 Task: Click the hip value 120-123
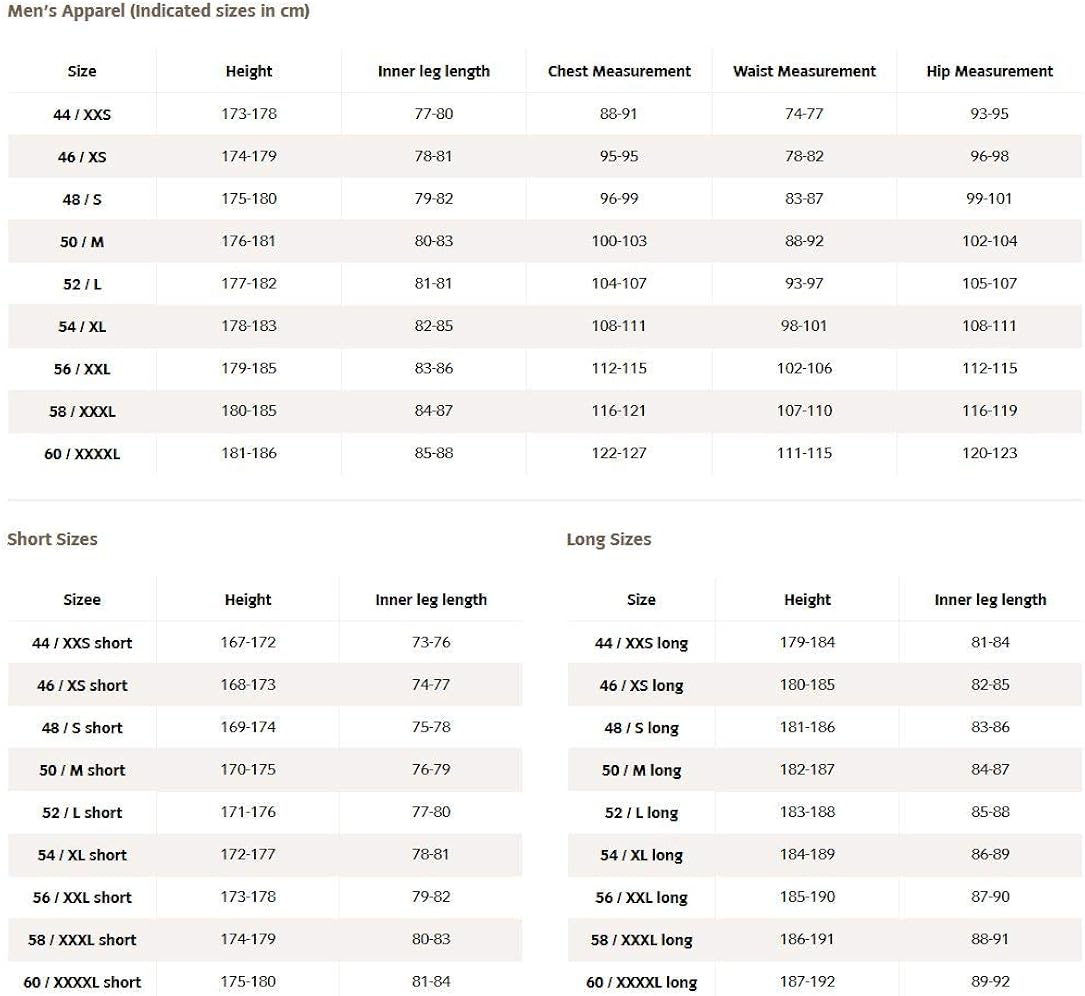[989, 453]
